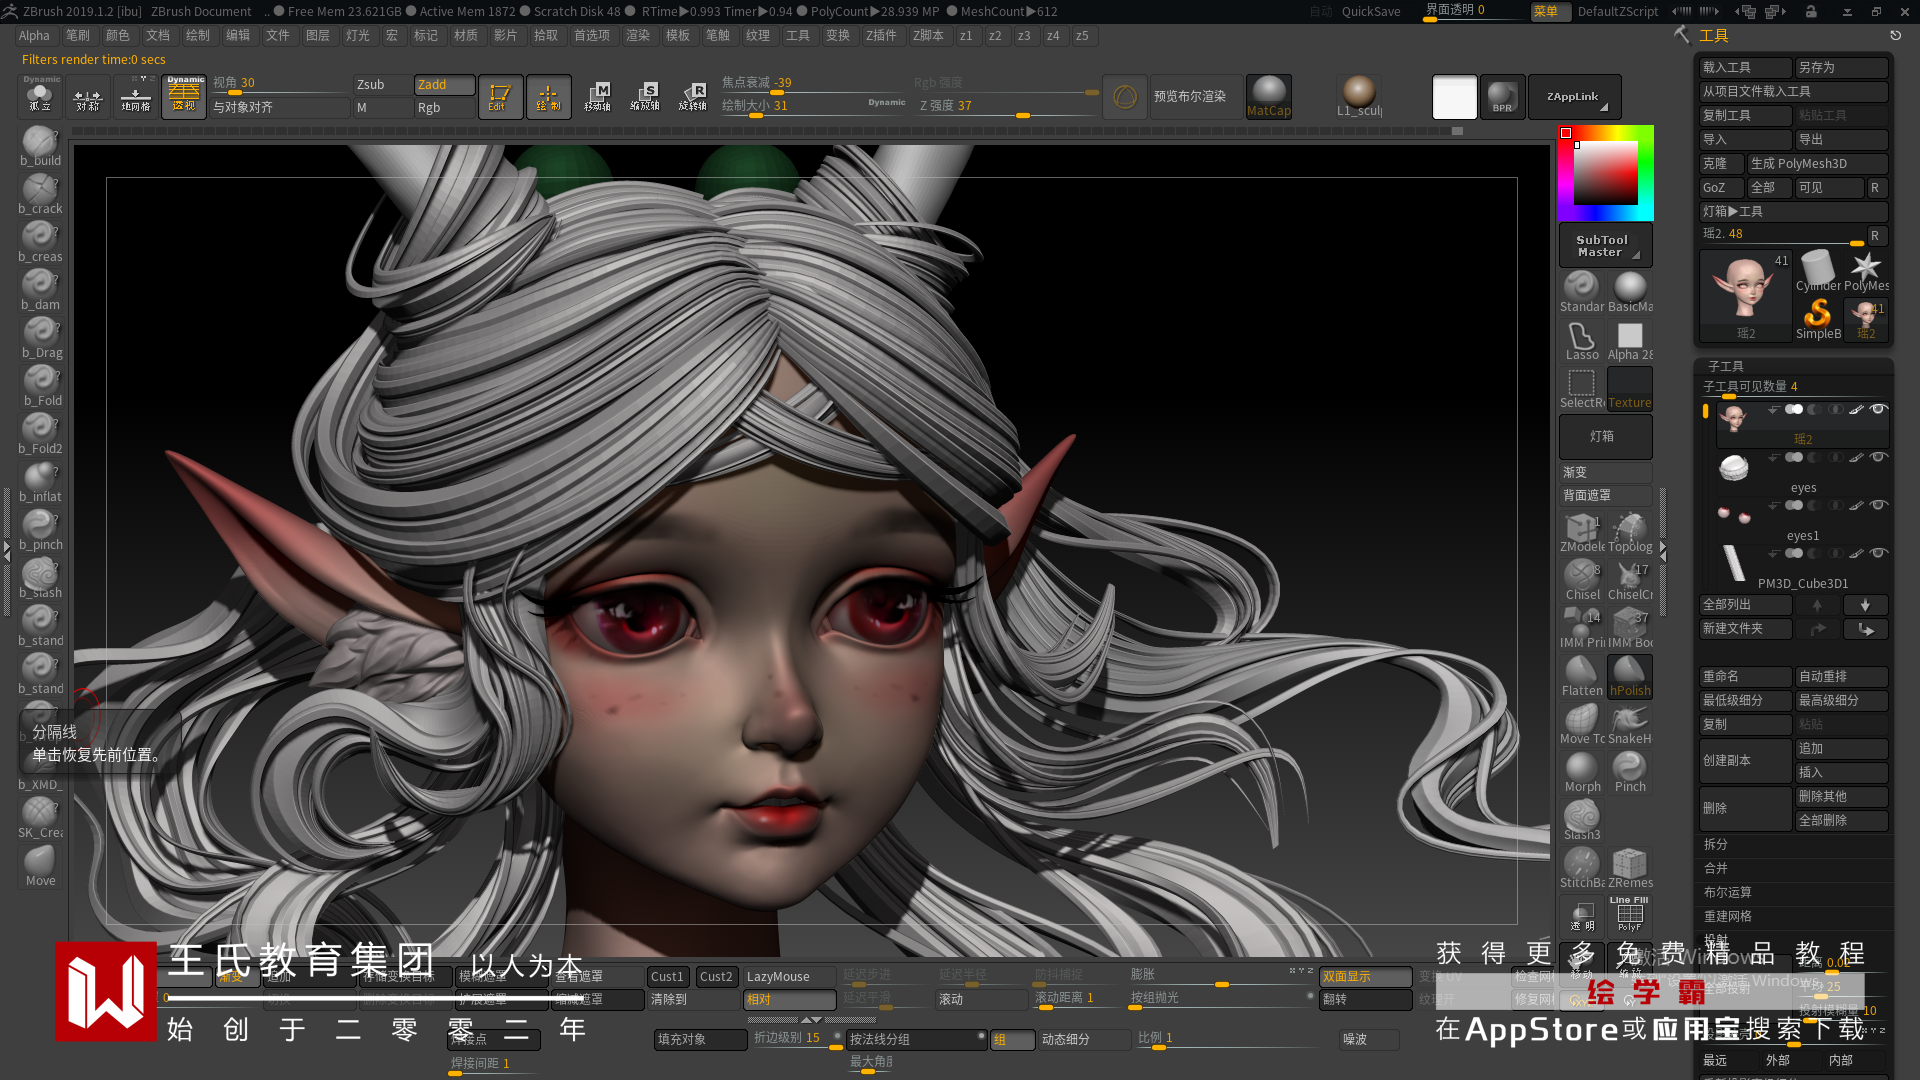Expand the SubTool Master menu
Viewport: 1920px width, 1080px height.
click(x=1604, y=246)
